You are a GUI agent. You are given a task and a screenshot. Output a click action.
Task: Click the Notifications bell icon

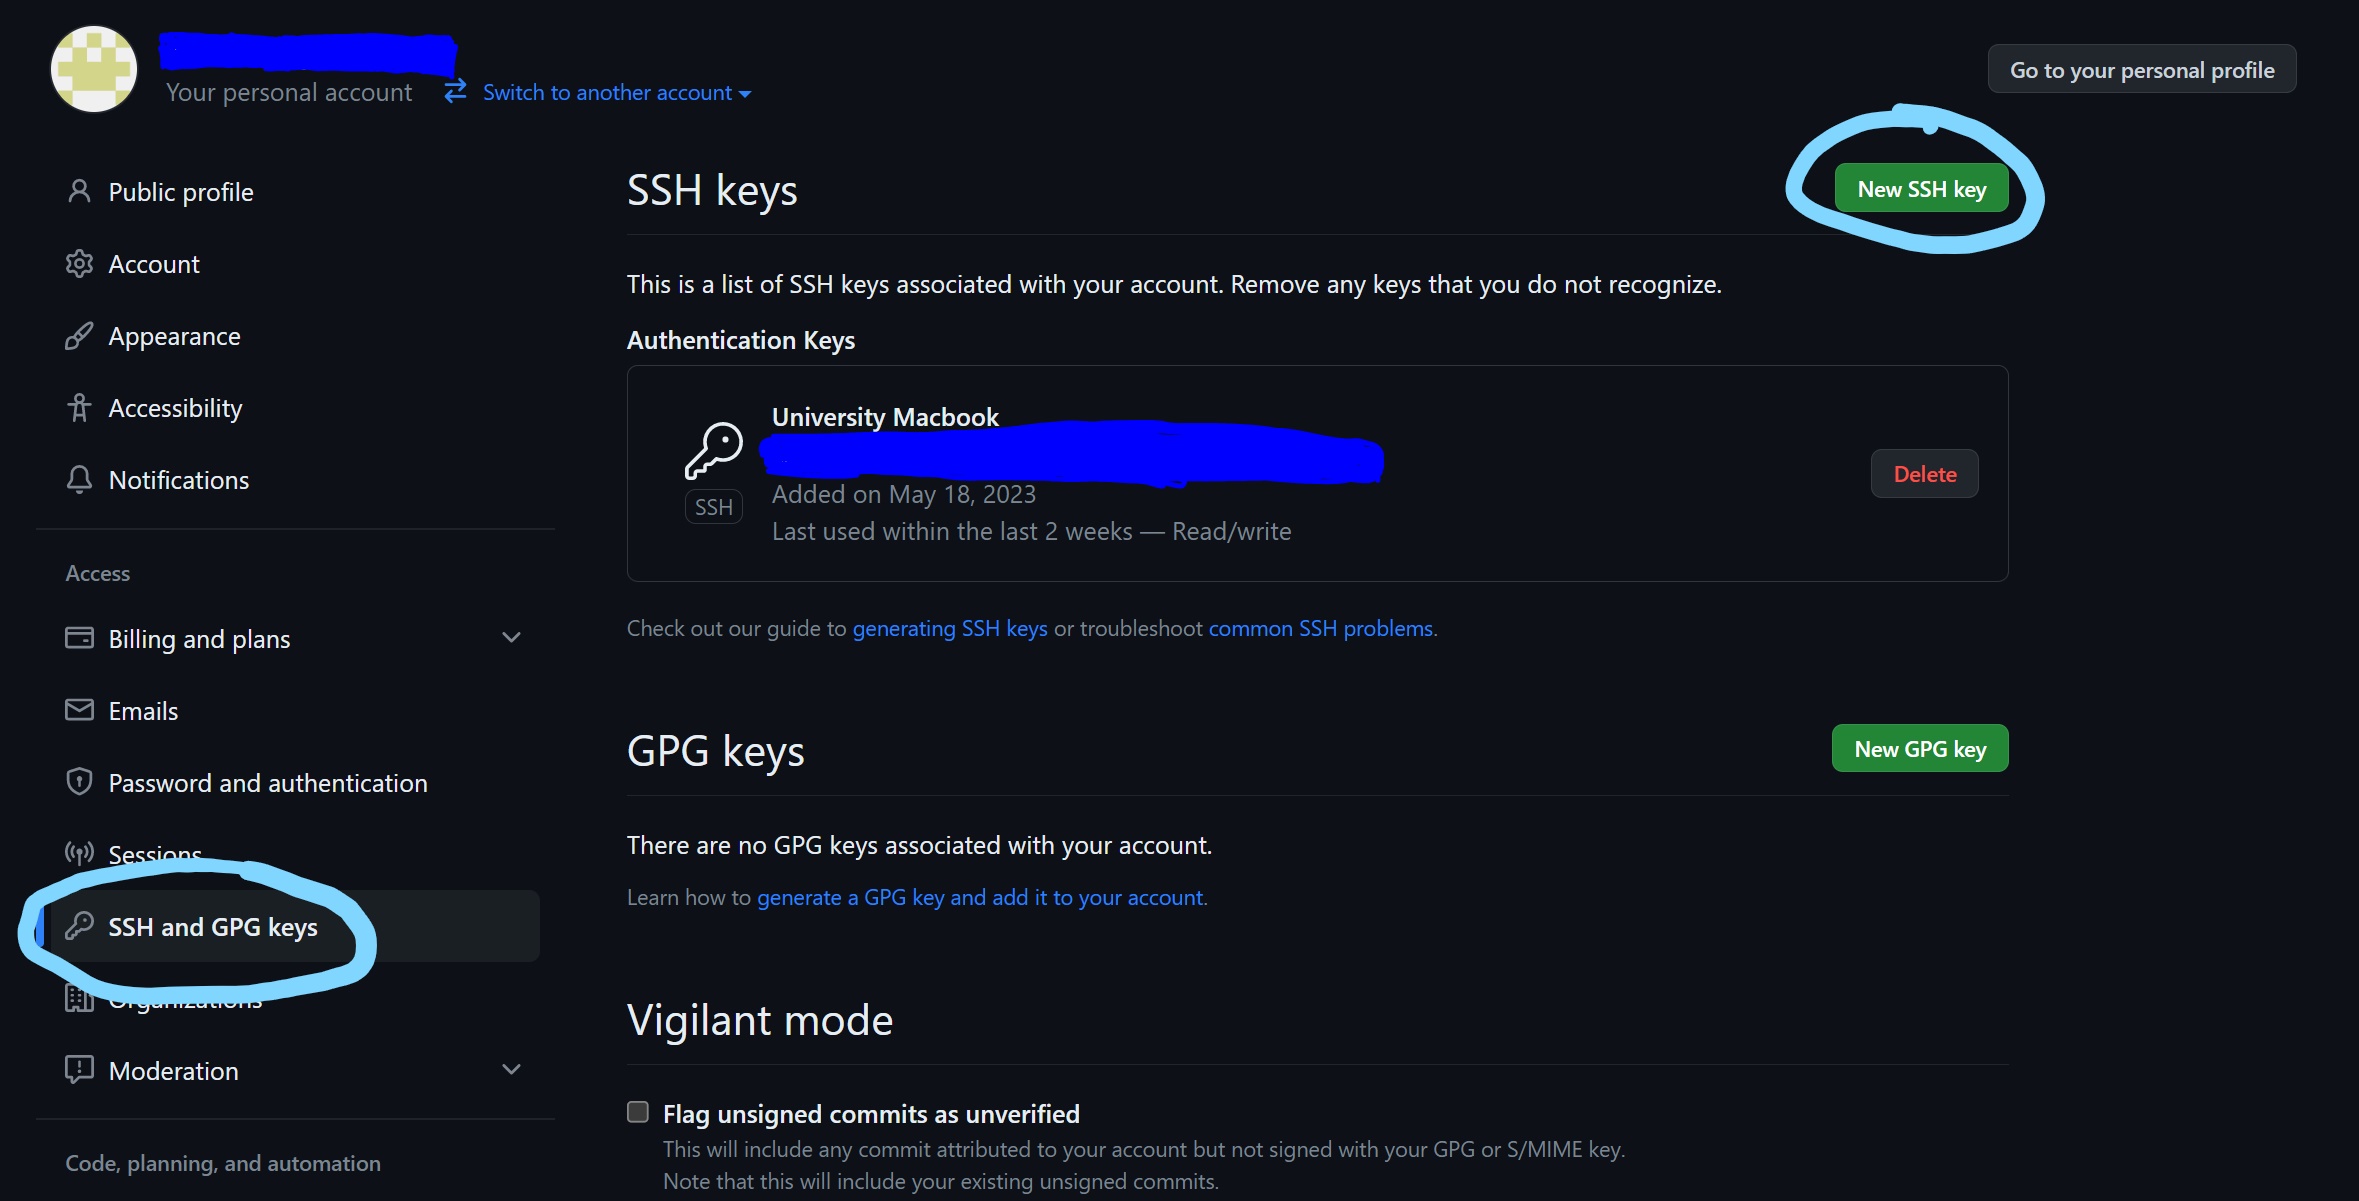tap(79, 479)
